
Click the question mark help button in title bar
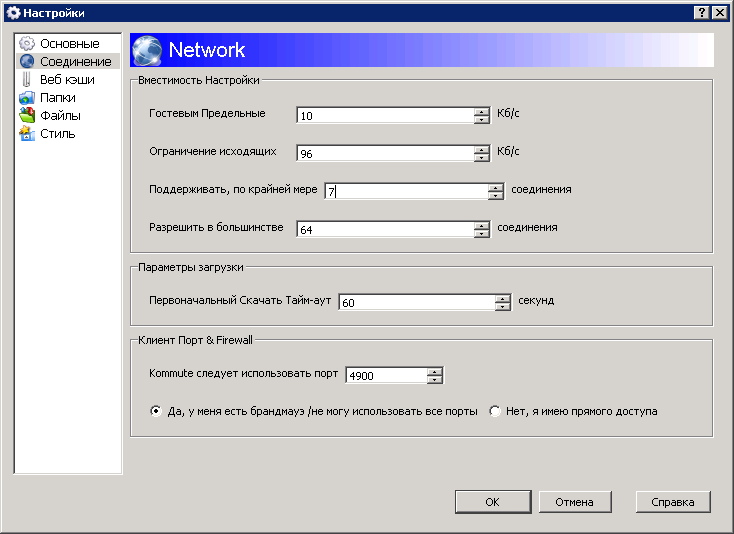(701, 13)
